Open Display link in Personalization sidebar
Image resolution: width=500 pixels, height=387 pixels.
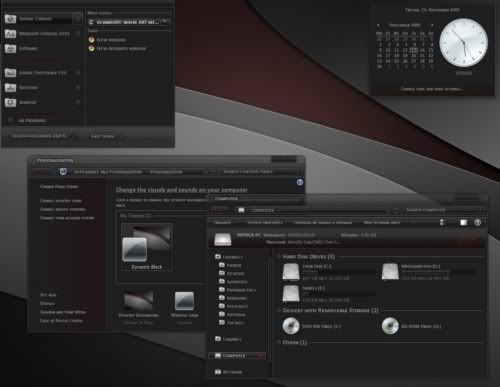(47, 304)
